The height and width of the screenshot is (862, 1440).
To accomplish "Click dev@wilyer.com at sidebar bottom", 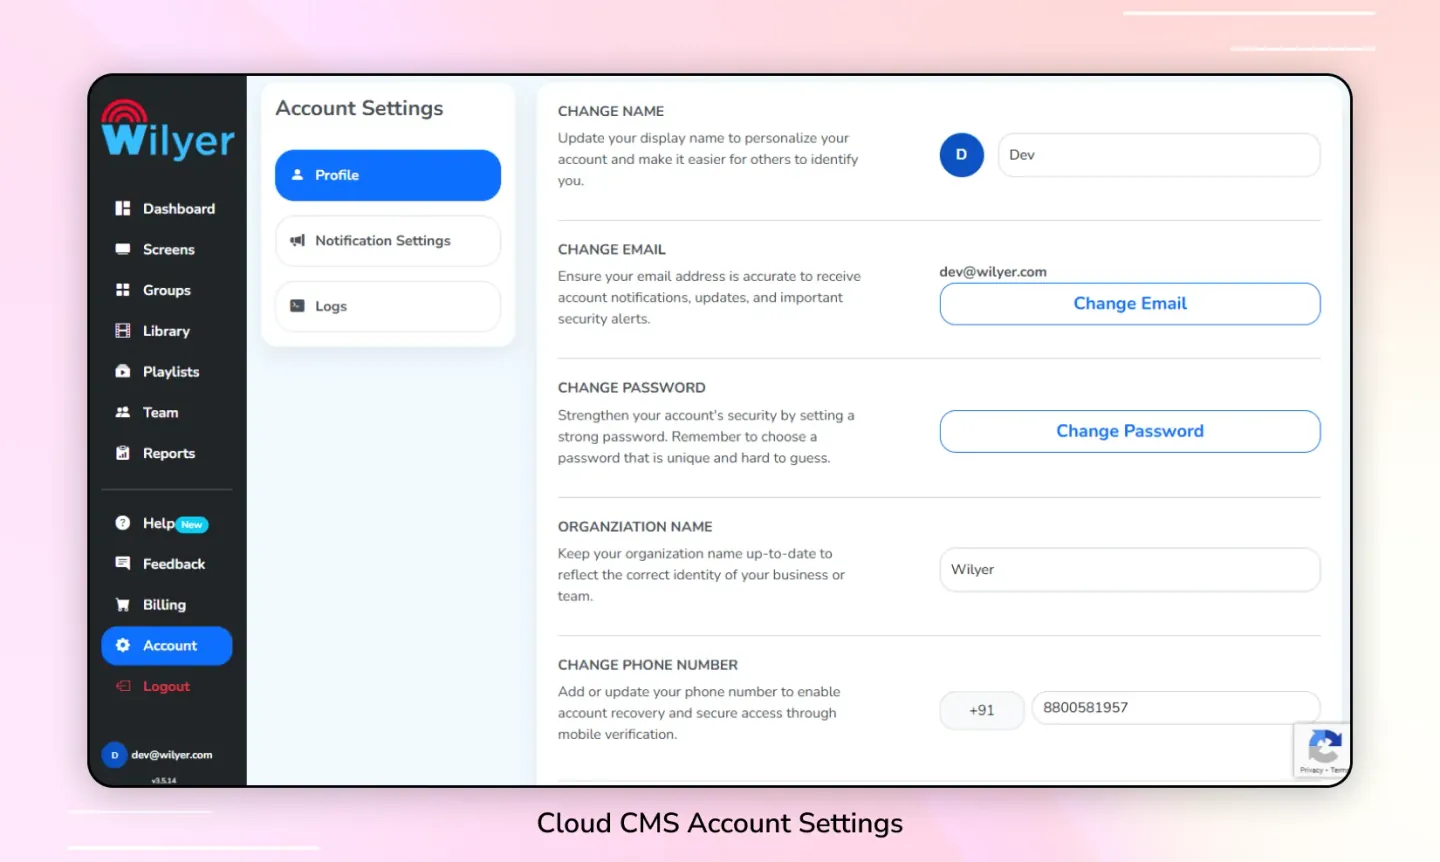I will click(x=172, y=755).
